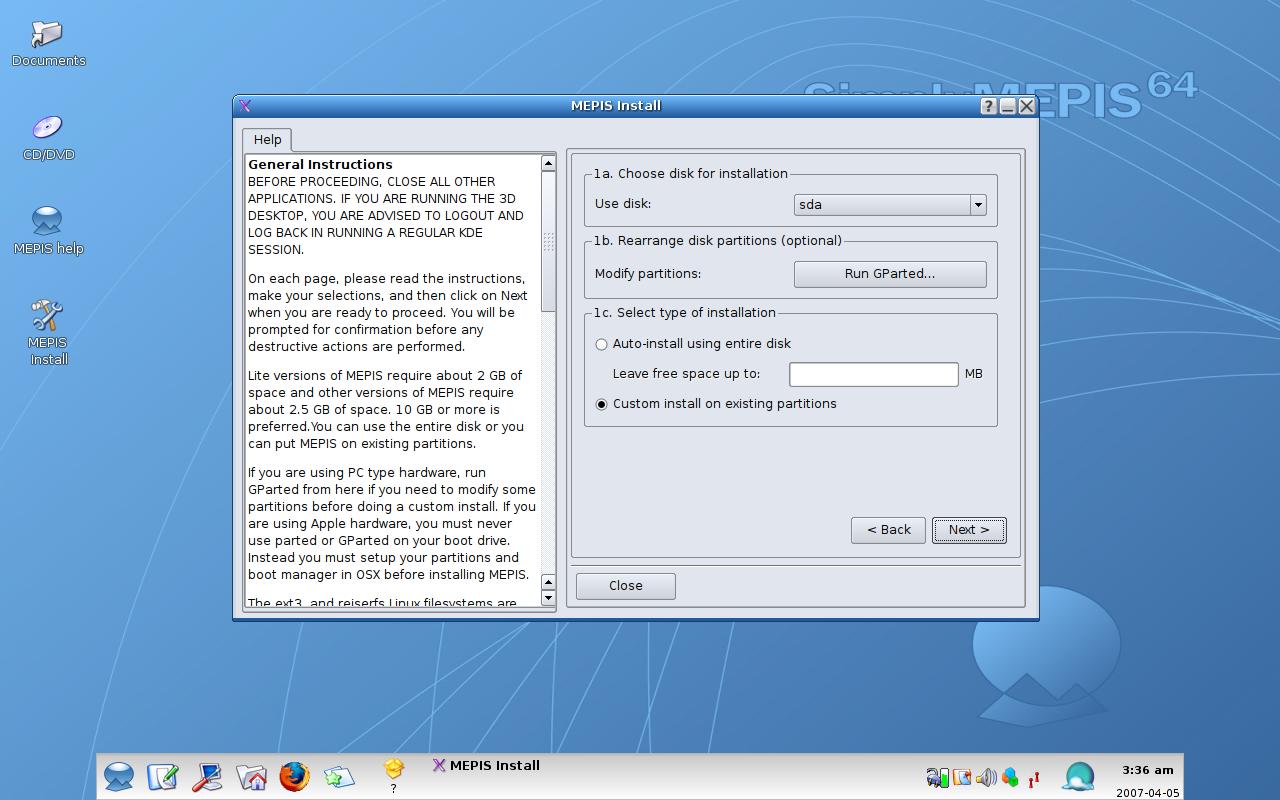Click Run GParted button

click(890, 274)
